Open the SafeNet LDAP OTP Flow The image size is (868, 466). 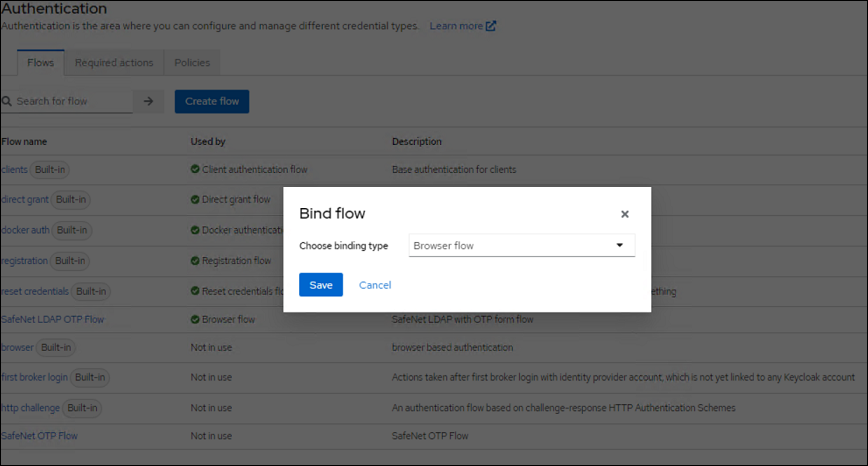pyautogui.click(x=52, y=320)
